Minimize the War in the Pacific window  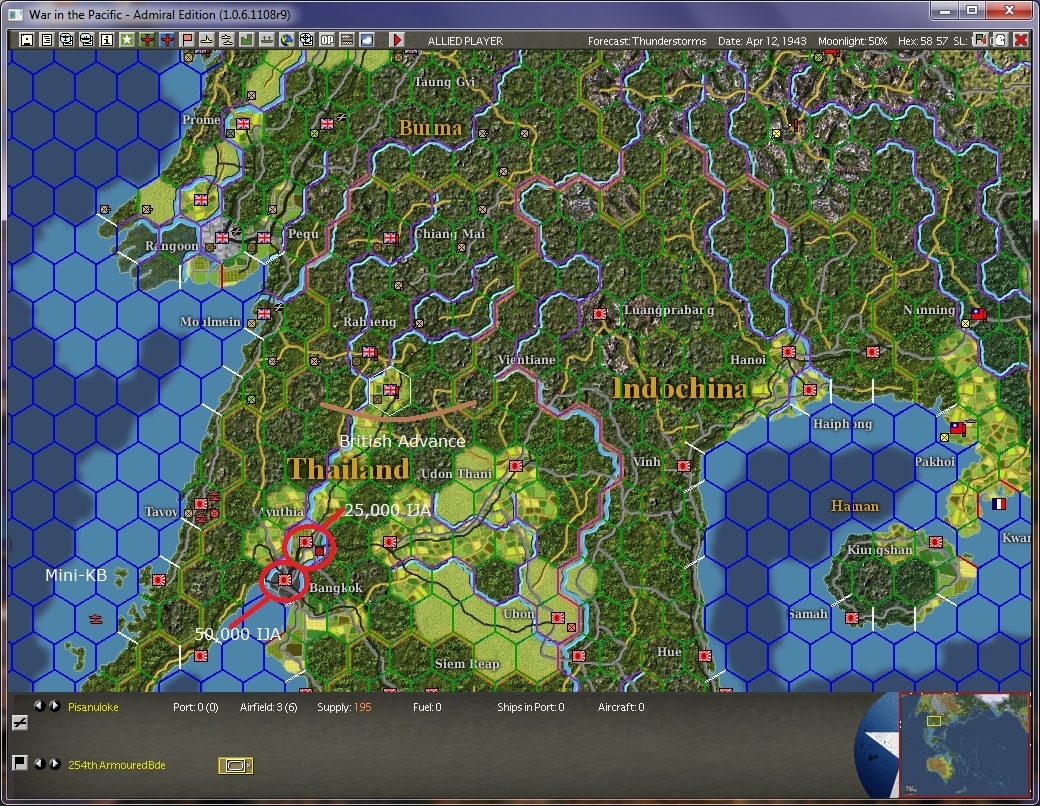point(944,11)
